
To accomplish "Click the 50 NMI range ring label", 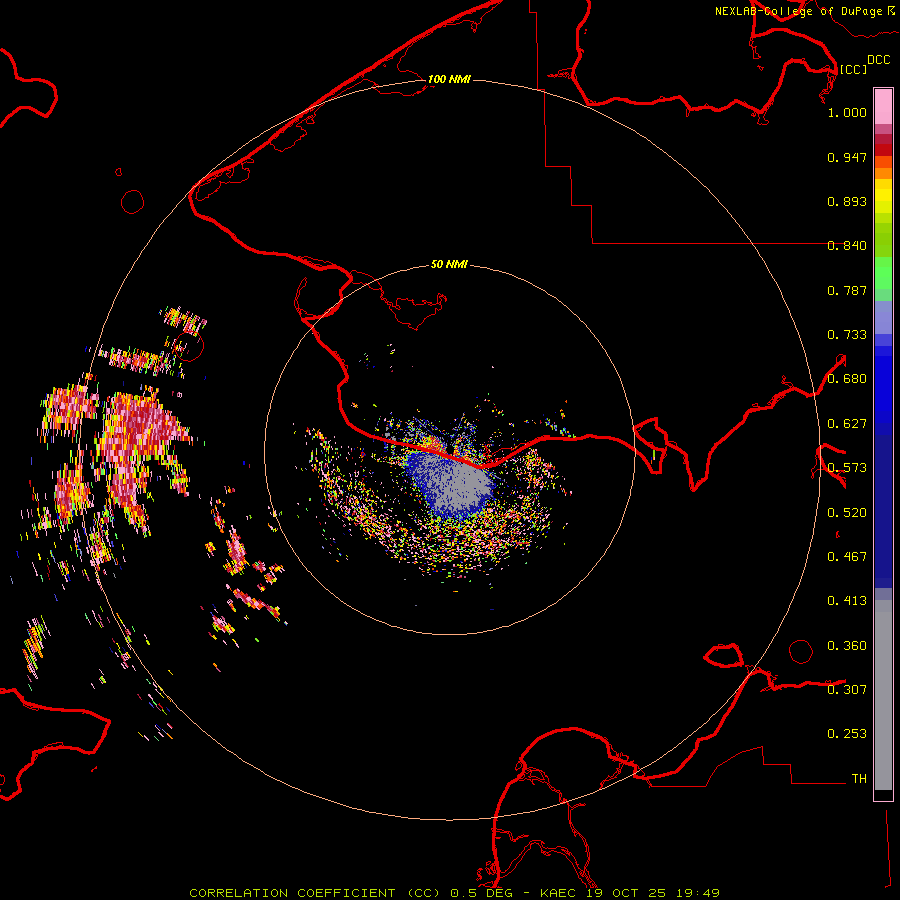I will tap(449, 265).
